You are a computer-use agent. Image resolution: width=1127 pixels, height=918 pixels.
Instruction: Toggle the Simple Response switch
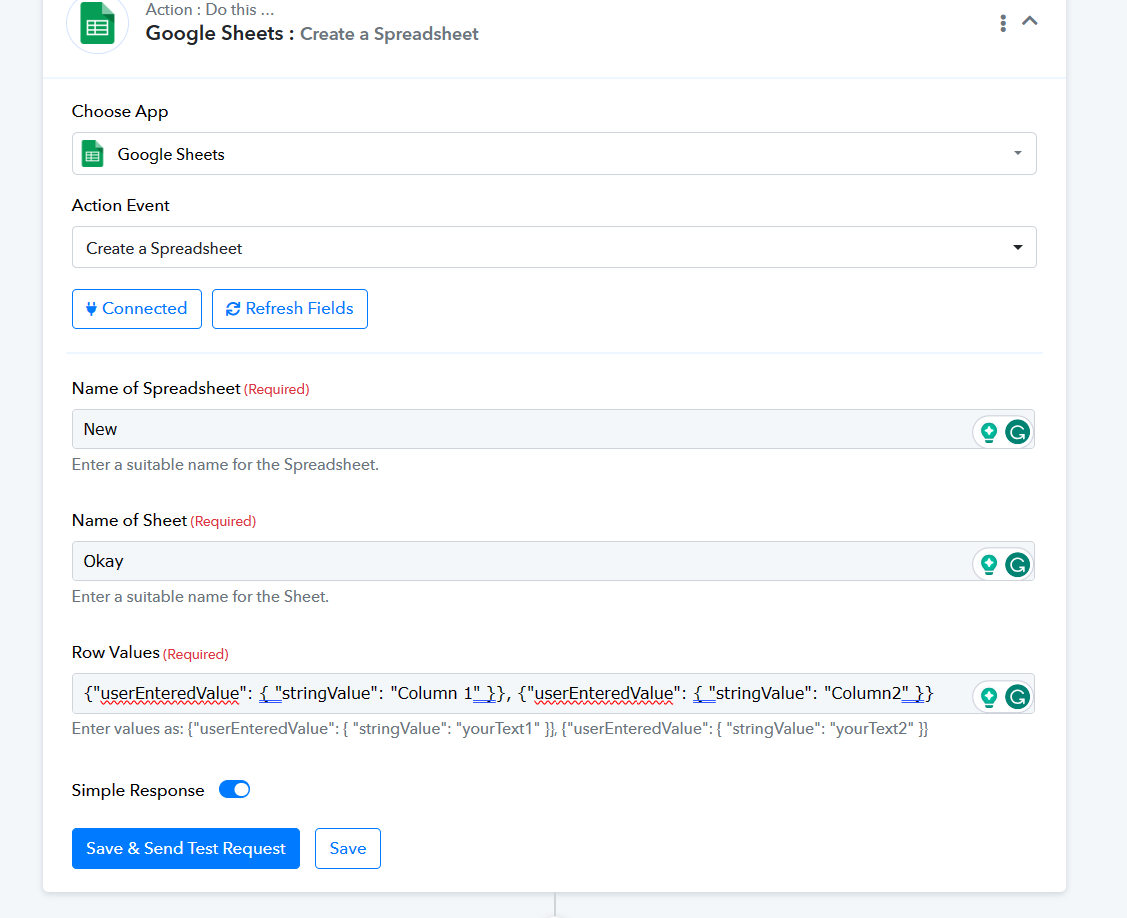234,789
